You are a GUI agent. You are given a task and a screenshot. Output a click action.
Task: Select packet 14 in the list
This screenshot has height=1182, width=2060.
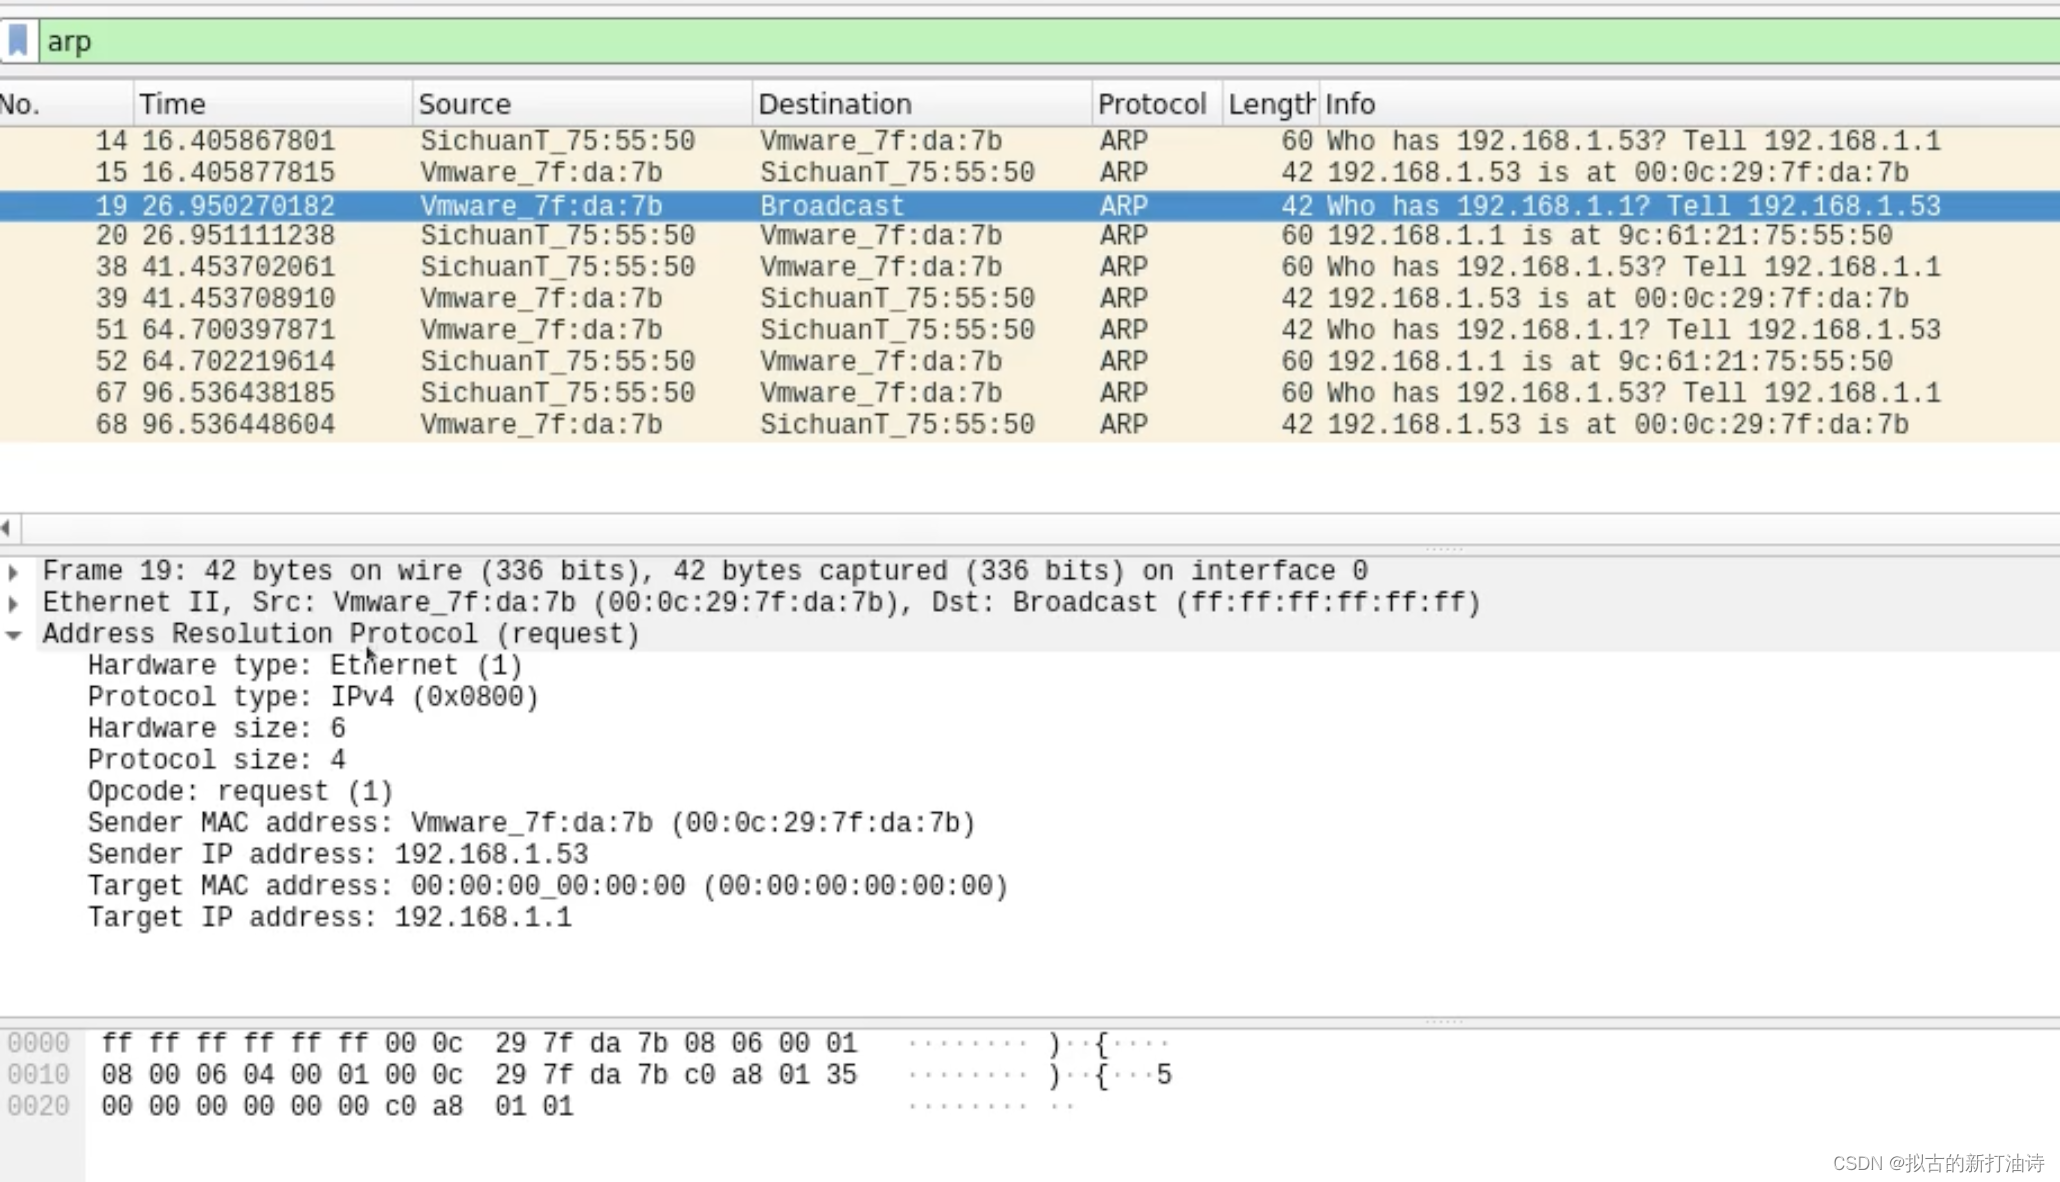[x=1030, y=141]
